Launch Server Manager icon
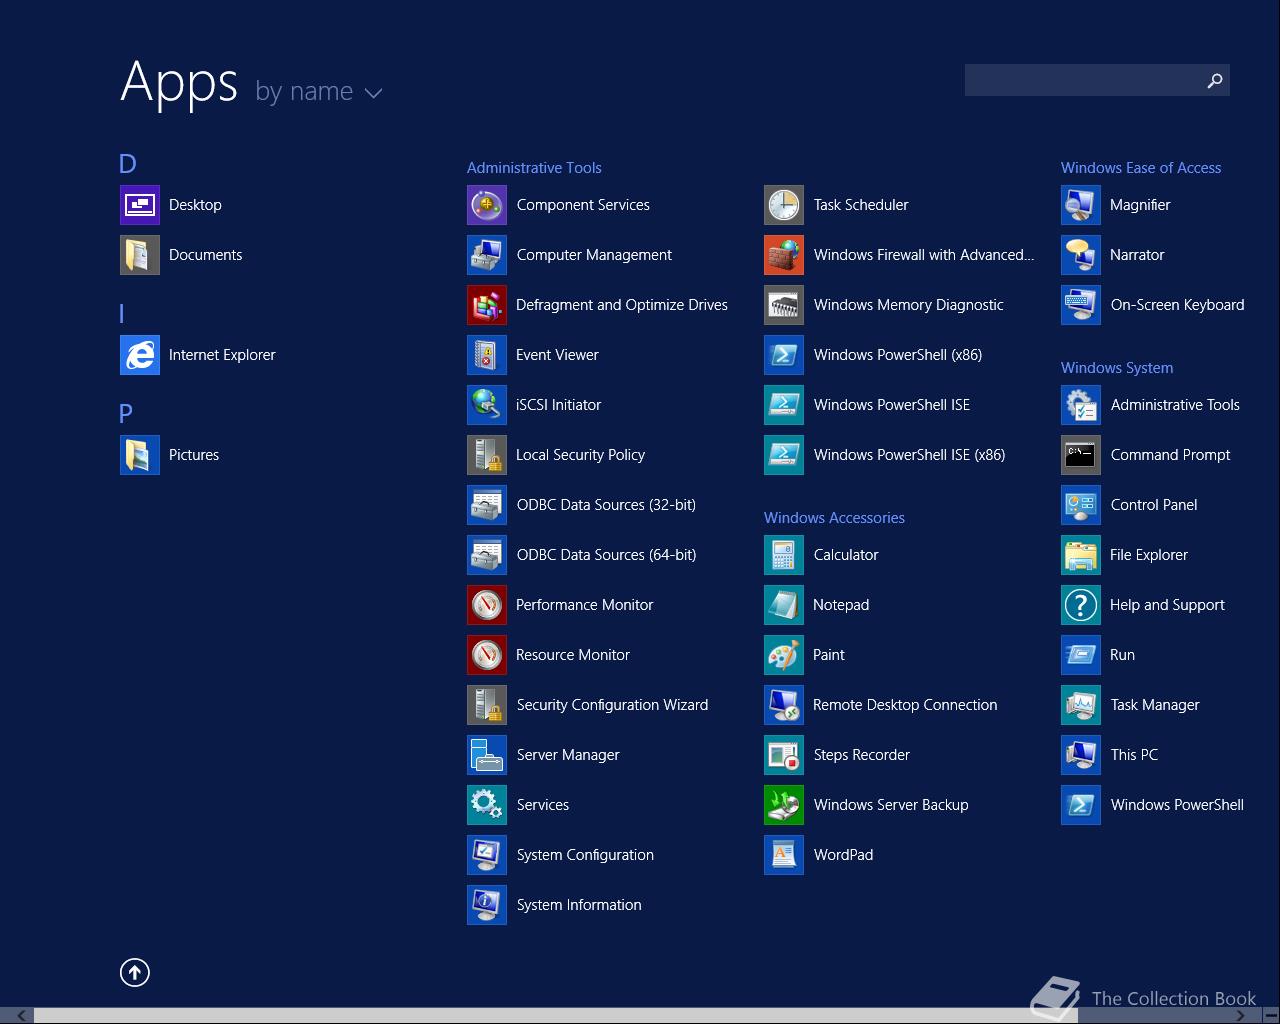The width and height of the screenshot is (1280, 1024). [487, 755]
